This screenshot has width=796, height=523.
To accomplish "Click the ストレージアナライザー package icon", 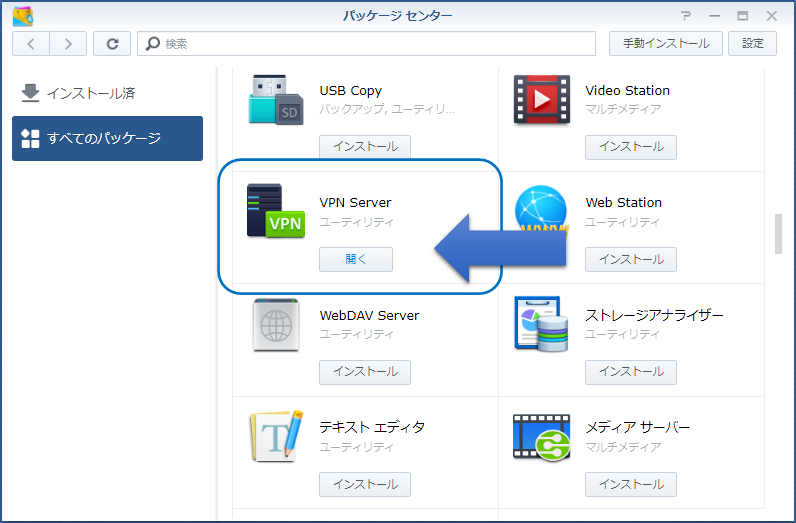I will [541, 324].
